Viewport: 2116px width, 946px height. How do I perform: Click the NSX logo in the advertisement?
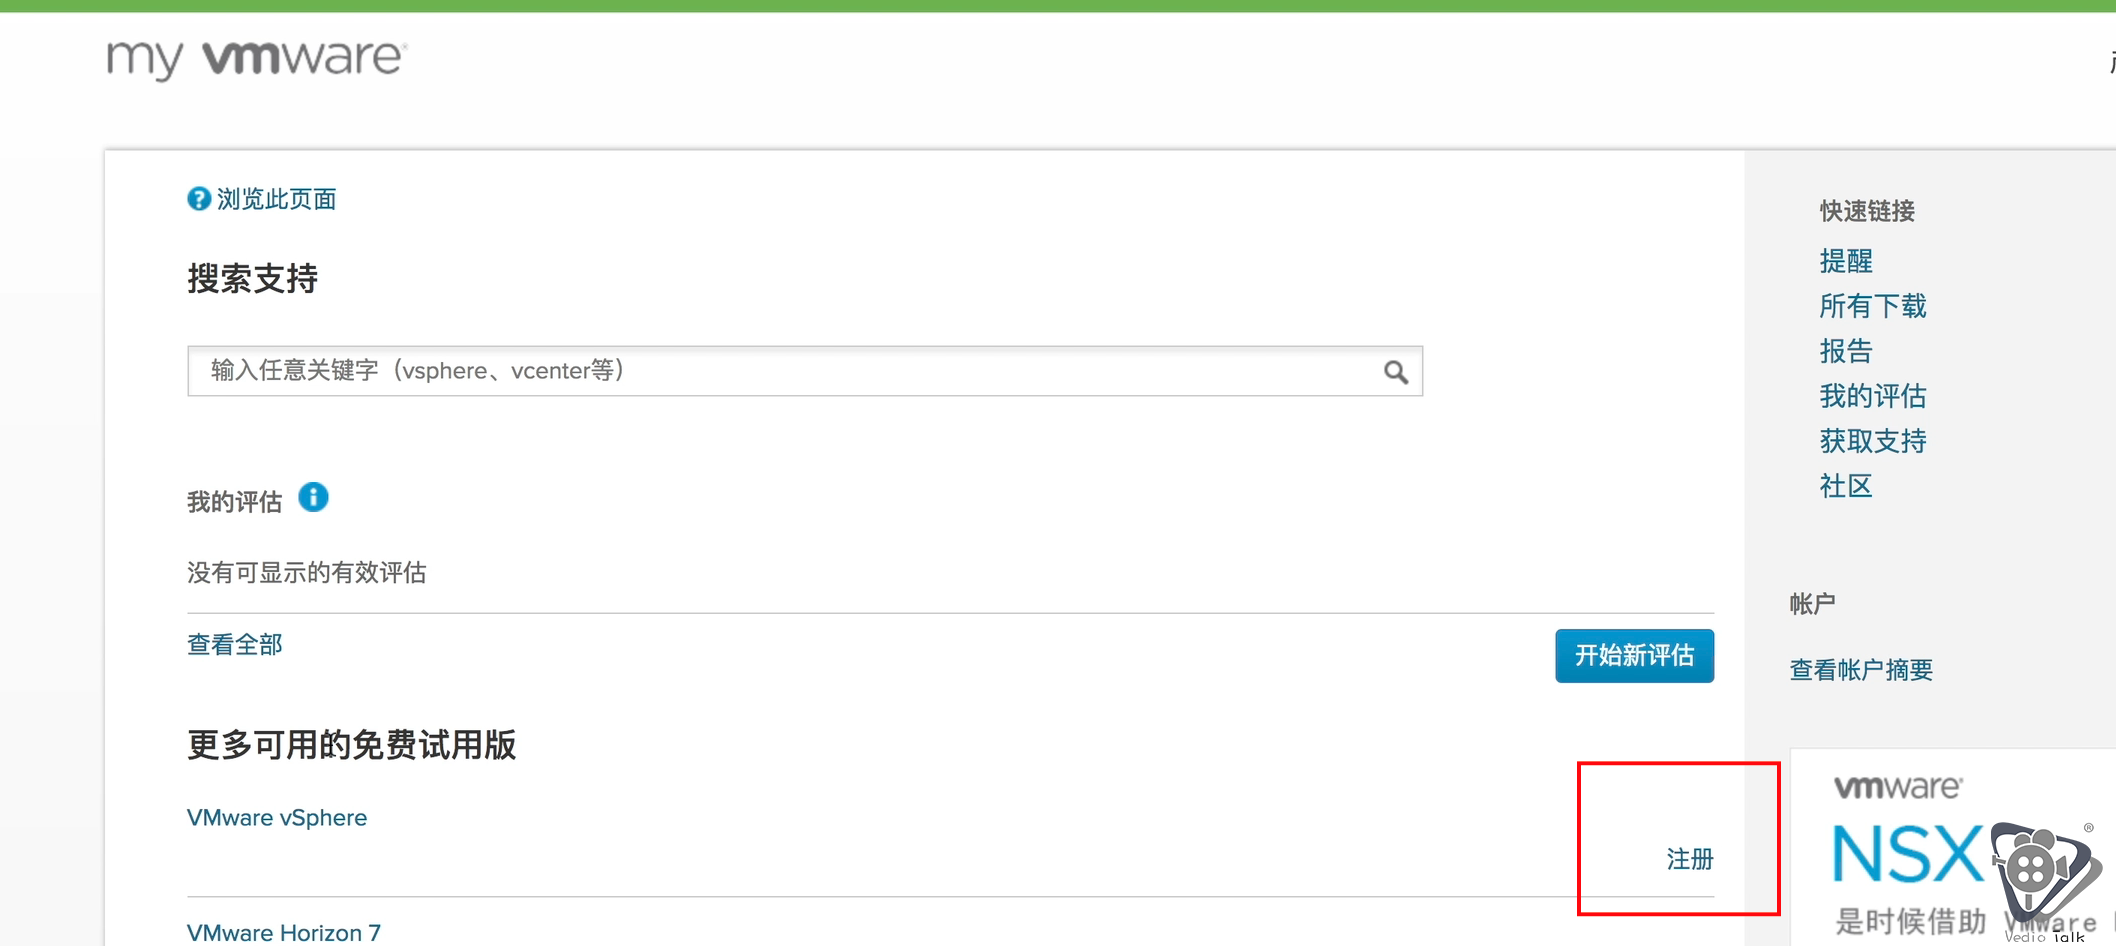click(x=1907, y=855)
